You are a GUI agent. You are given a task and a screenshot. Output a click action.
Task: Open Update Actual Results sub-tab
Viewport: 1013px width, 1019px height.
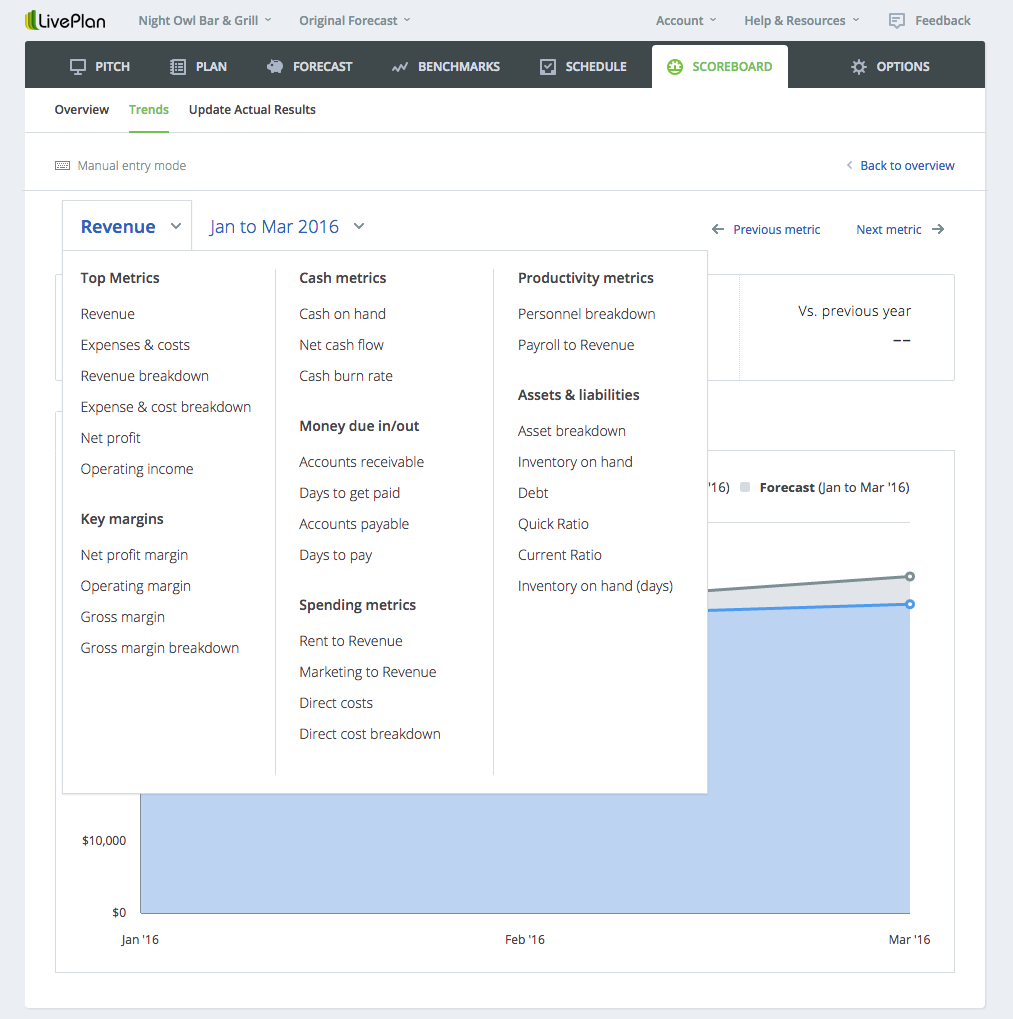pyautogui.click(x=252, y=110)
